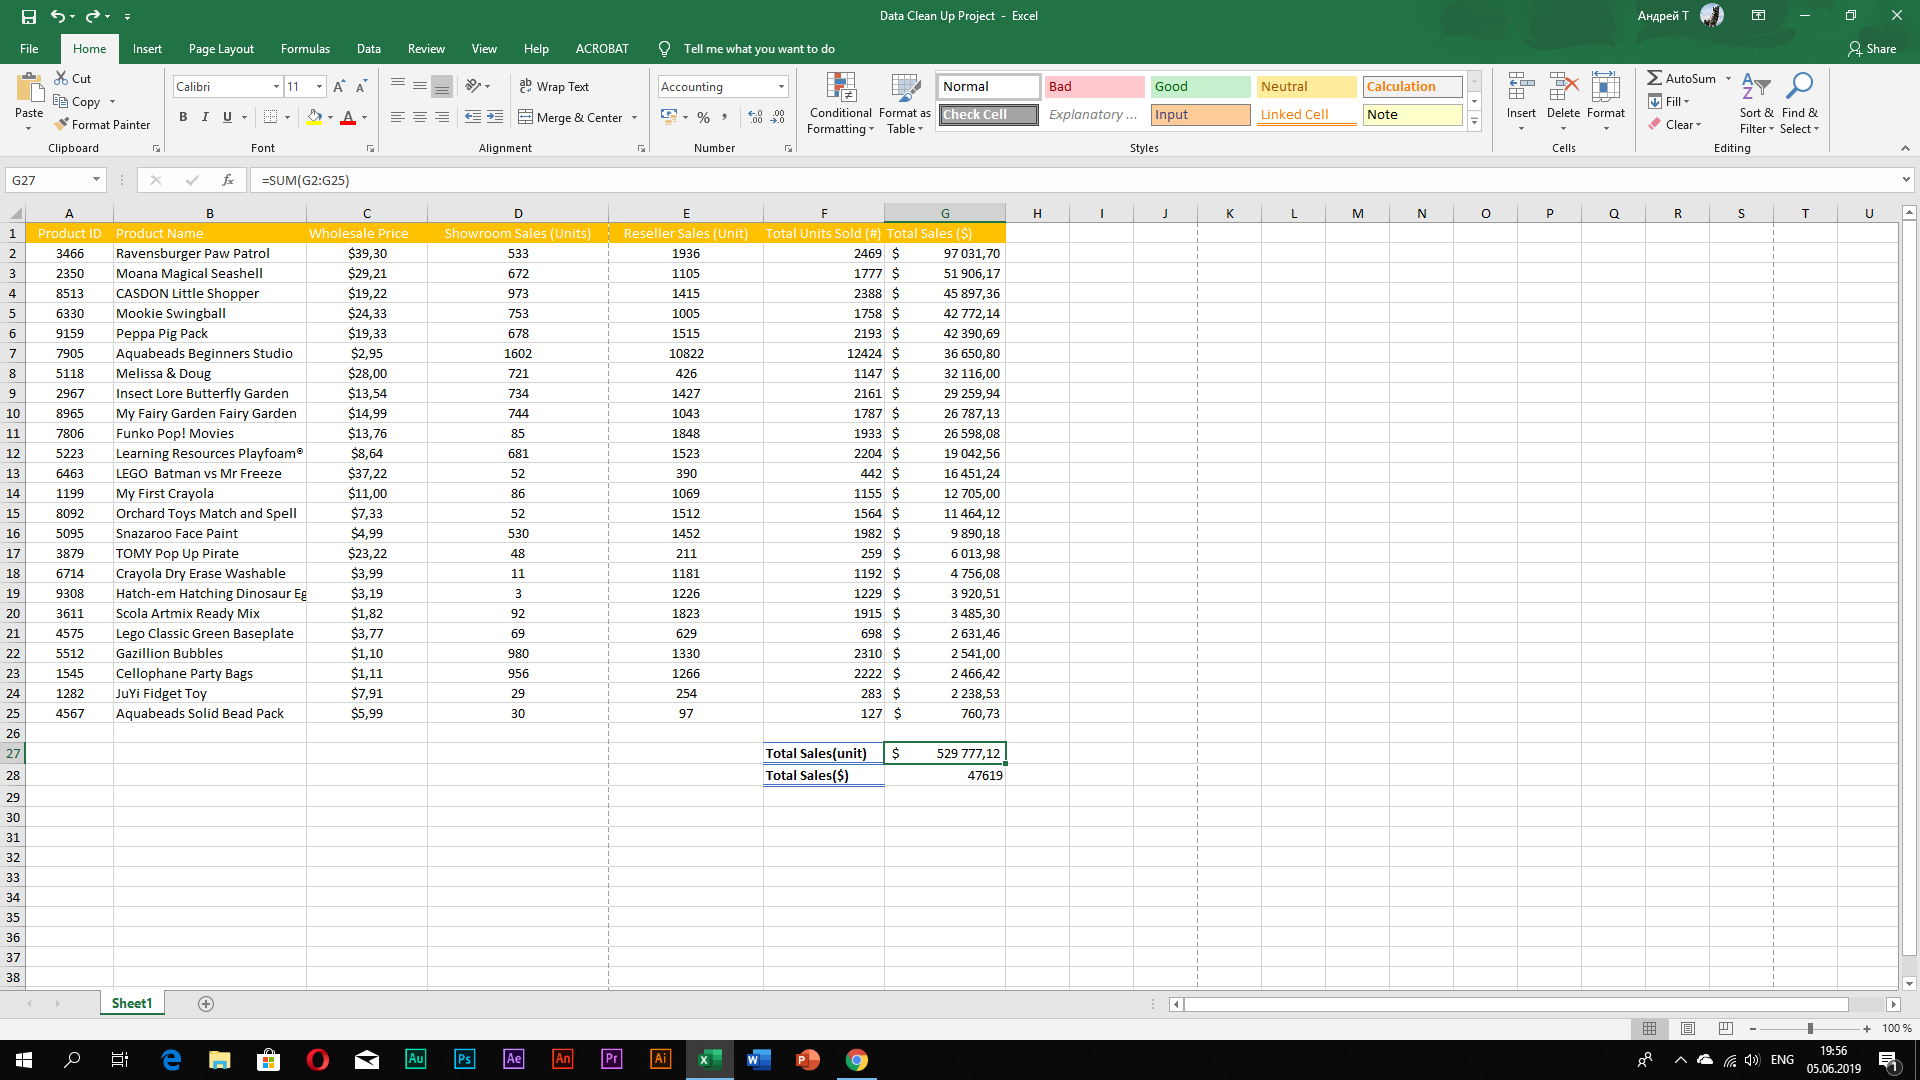Adjust the zoom slider
Viewport: 1920px width, 1080px height.
point(1810,1028)
